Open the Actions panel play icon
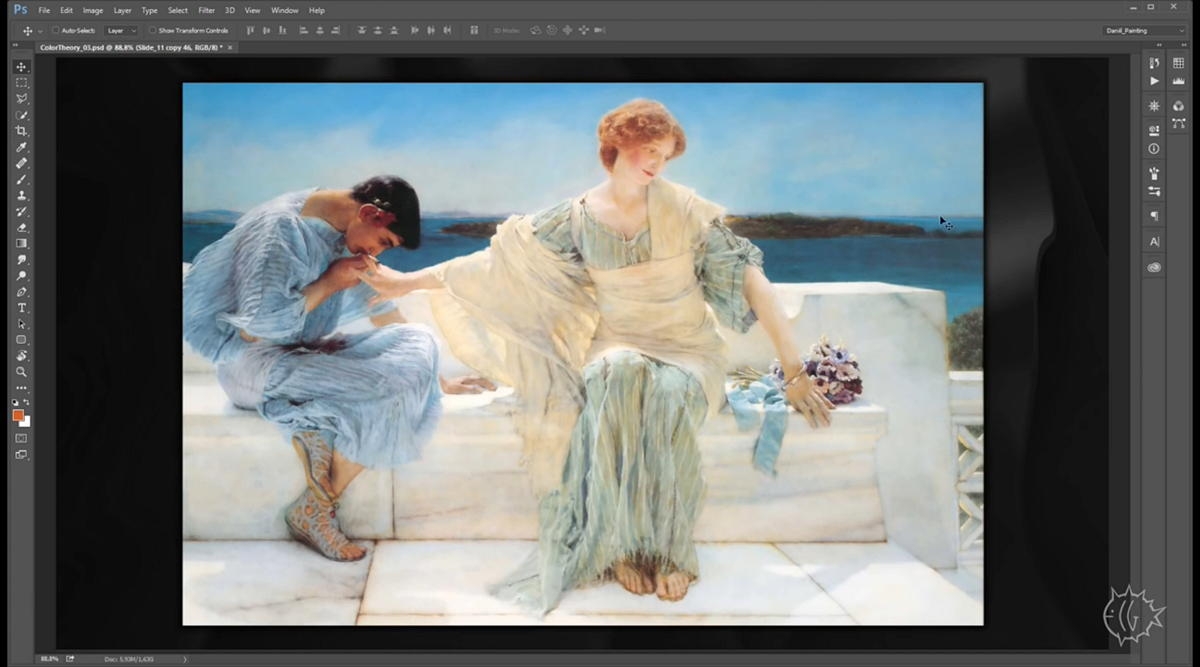The image size is (1200, 667). tap(1154, 81)
